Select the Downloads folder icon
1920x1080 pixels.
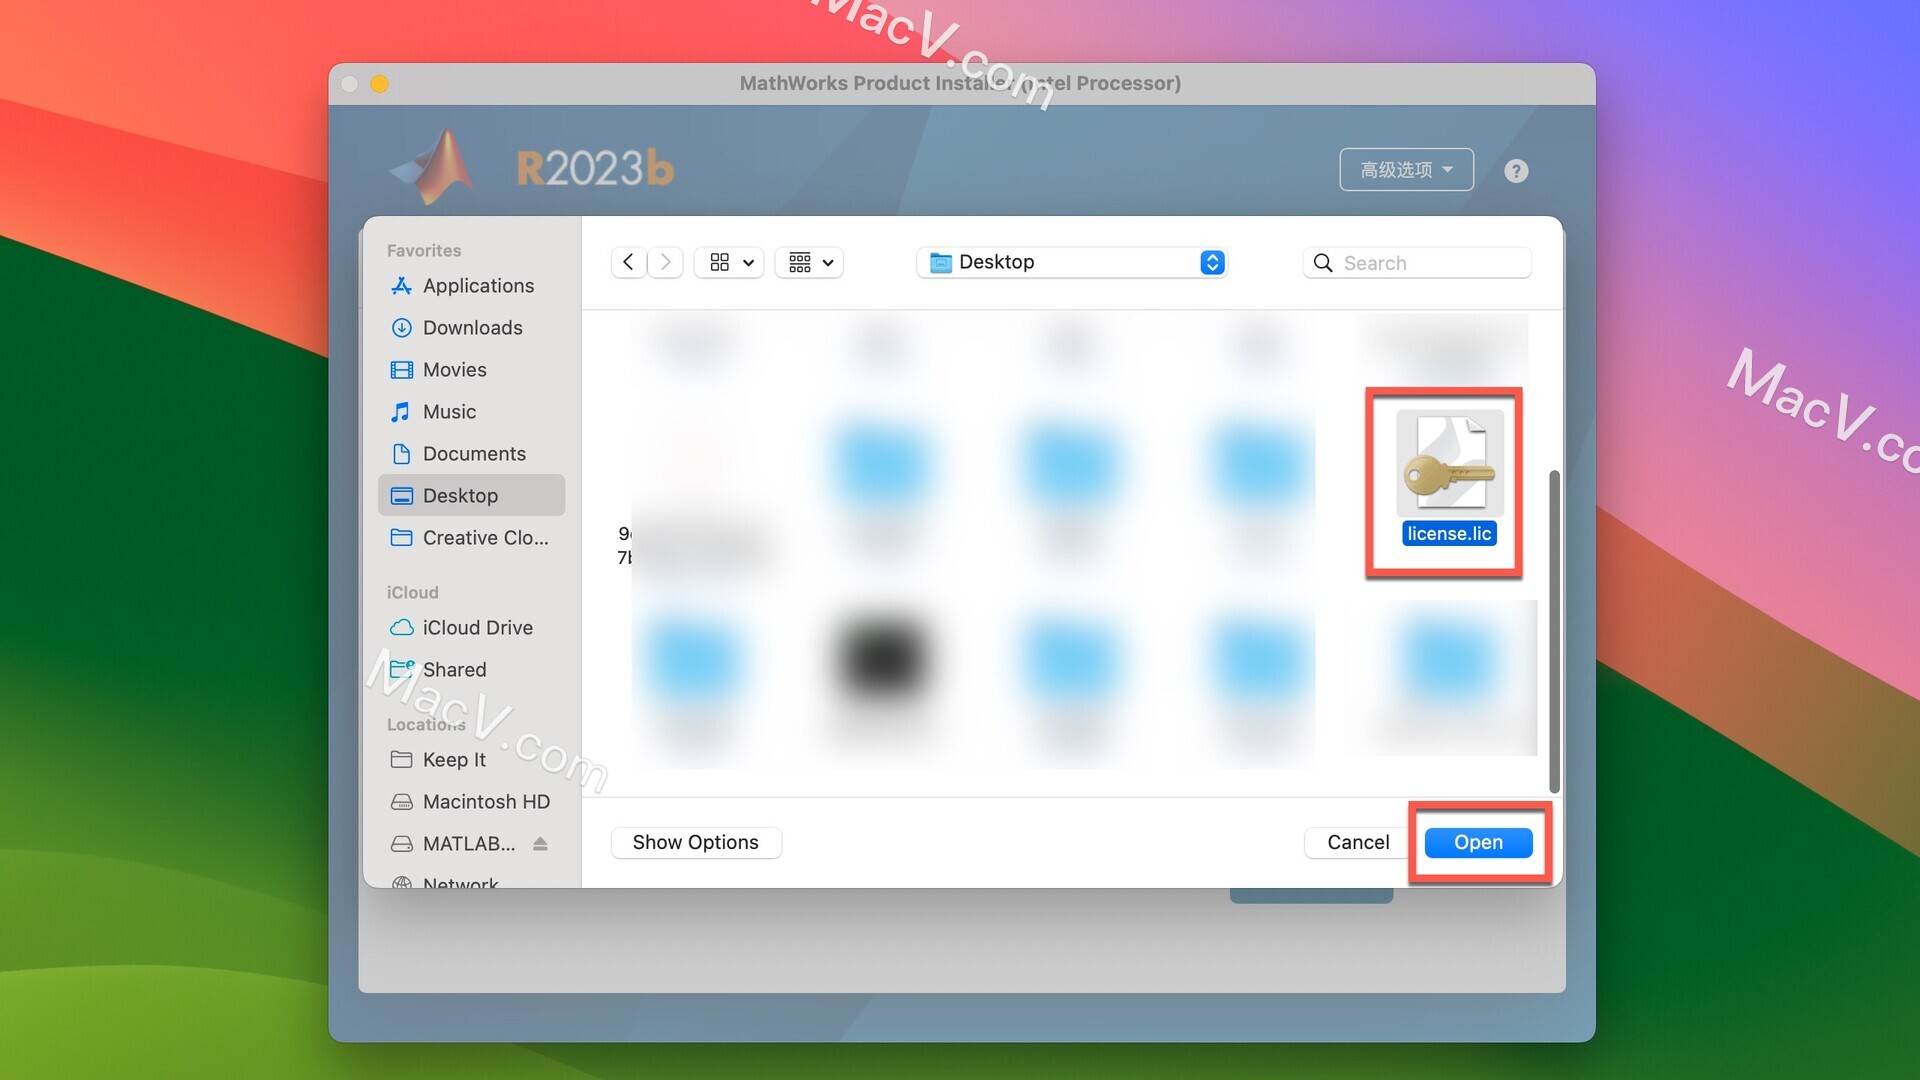[402, 326]
